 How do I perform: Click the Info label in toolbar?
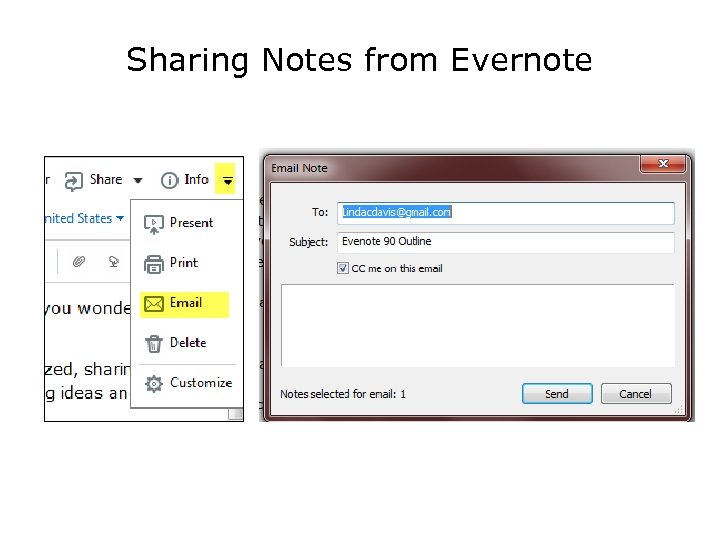[197, 180]
